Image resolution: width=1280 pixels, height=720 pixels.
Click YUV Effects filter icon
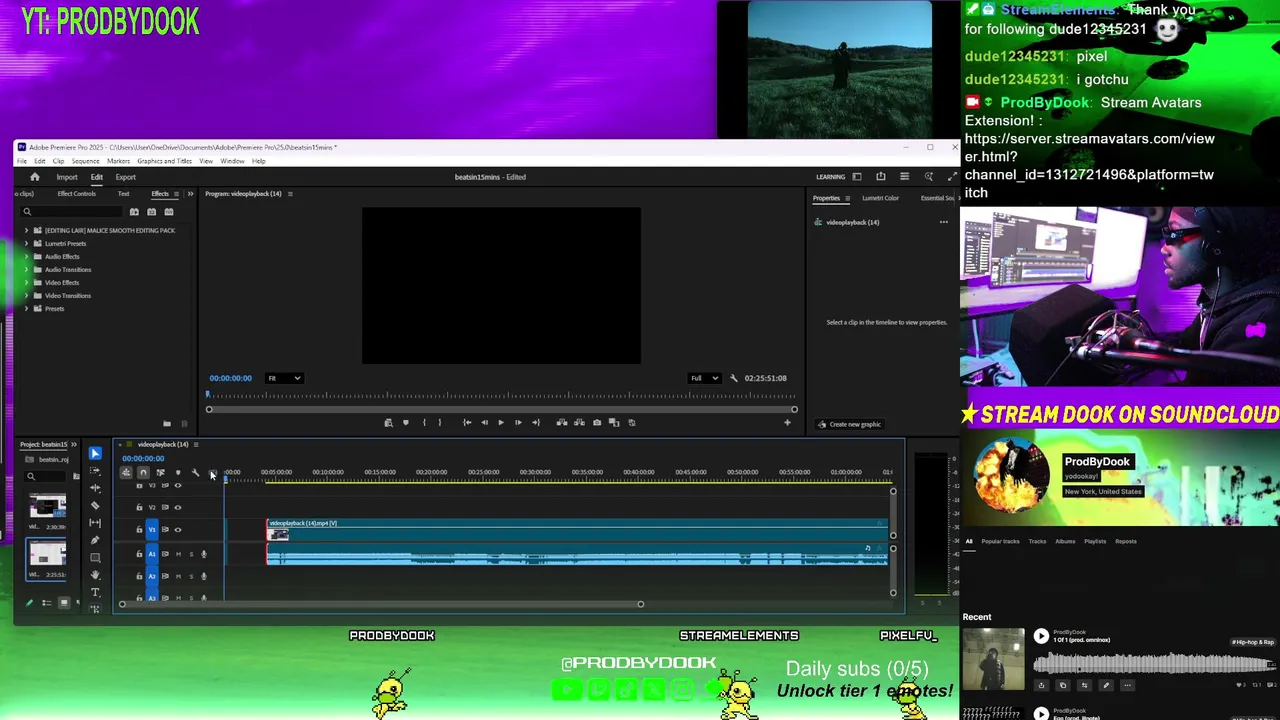169,211
